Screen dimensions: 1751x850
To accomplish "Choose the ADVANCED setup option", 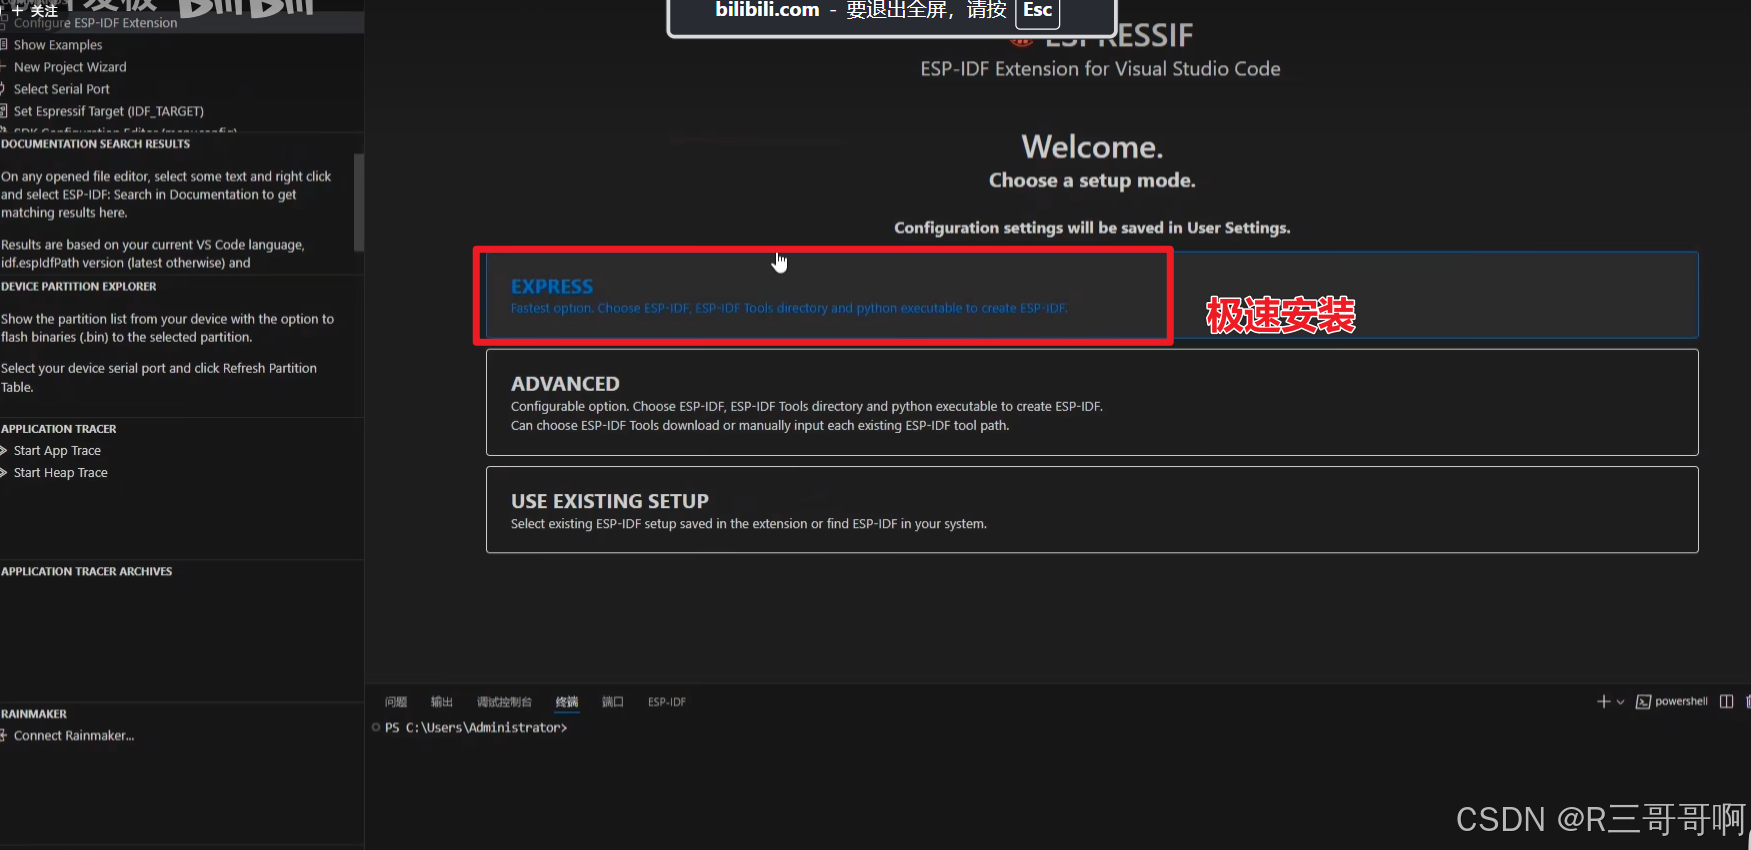I will tap(1092, 402).
